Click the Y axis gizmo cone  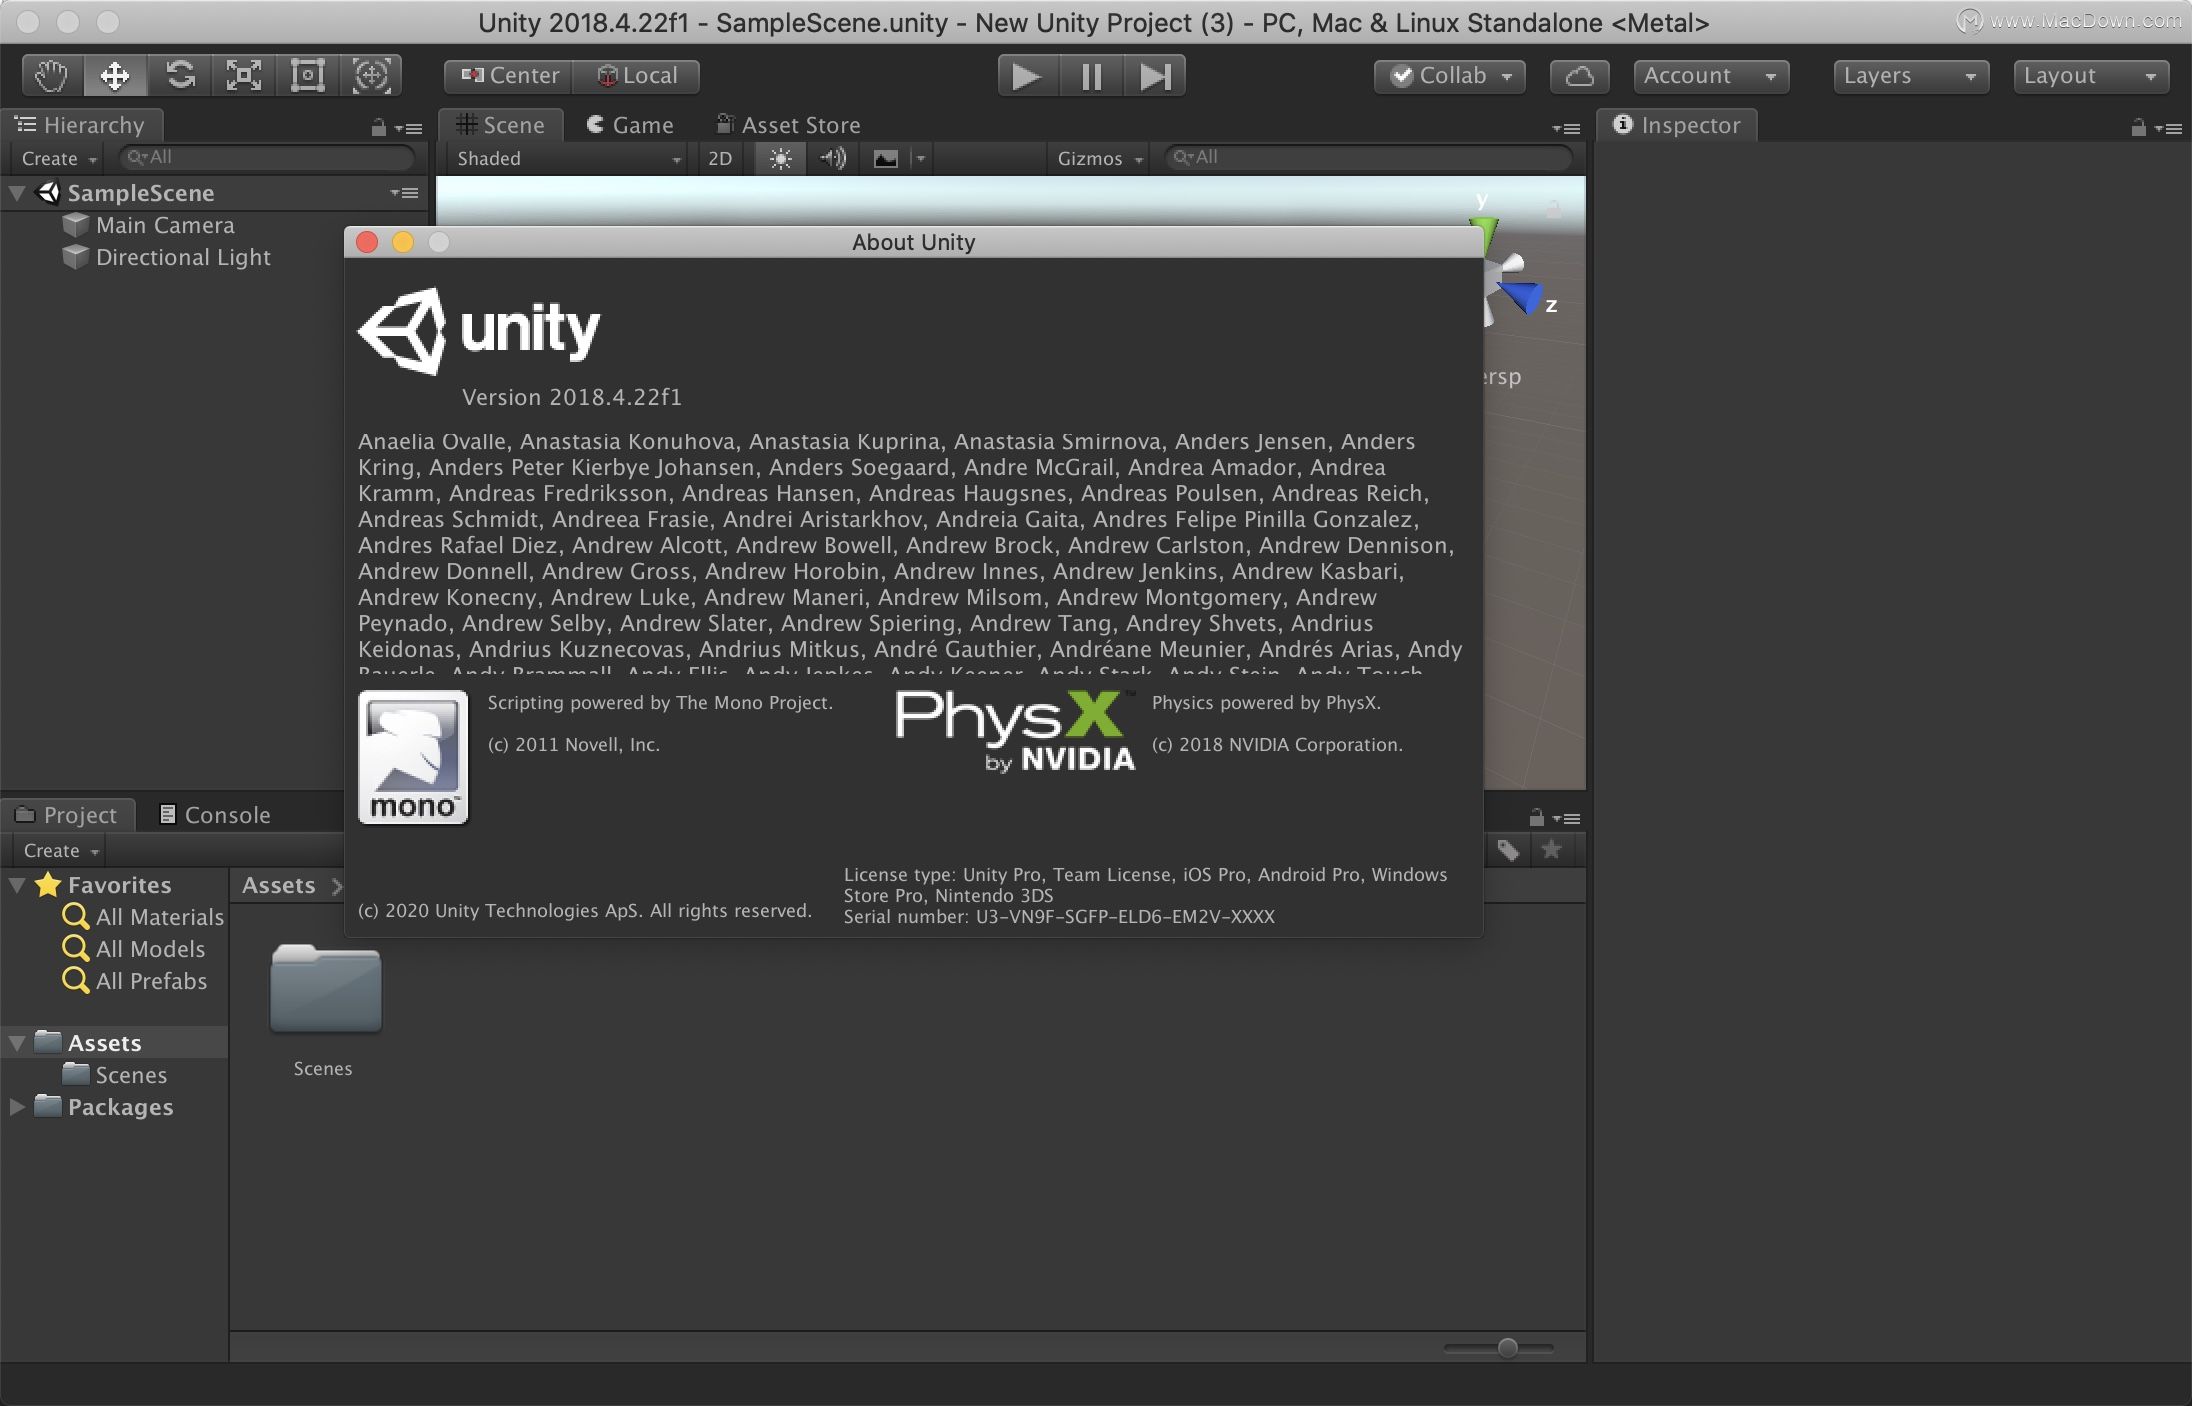coord(1484,234)
